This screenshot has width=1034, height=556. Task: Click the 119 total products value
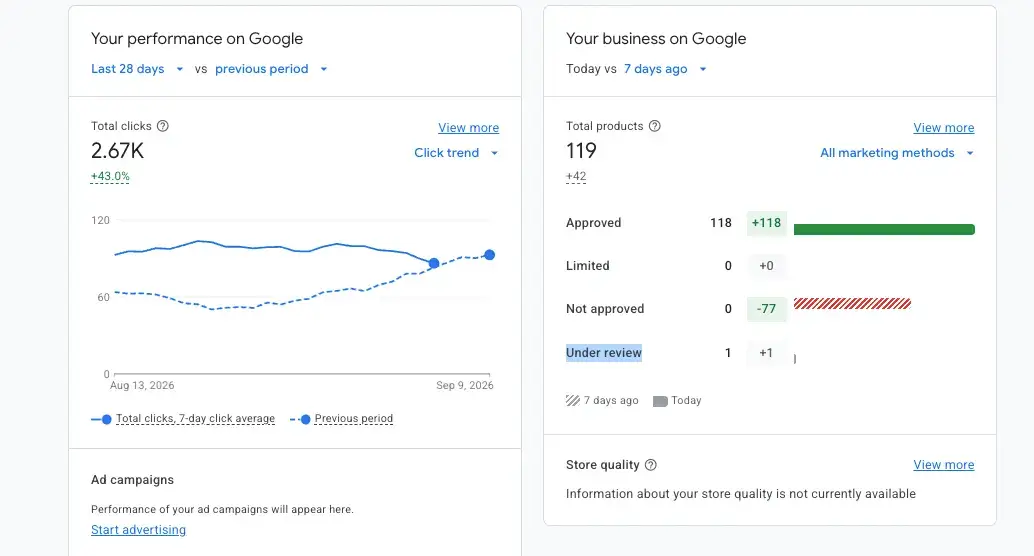tap(581, 151)
